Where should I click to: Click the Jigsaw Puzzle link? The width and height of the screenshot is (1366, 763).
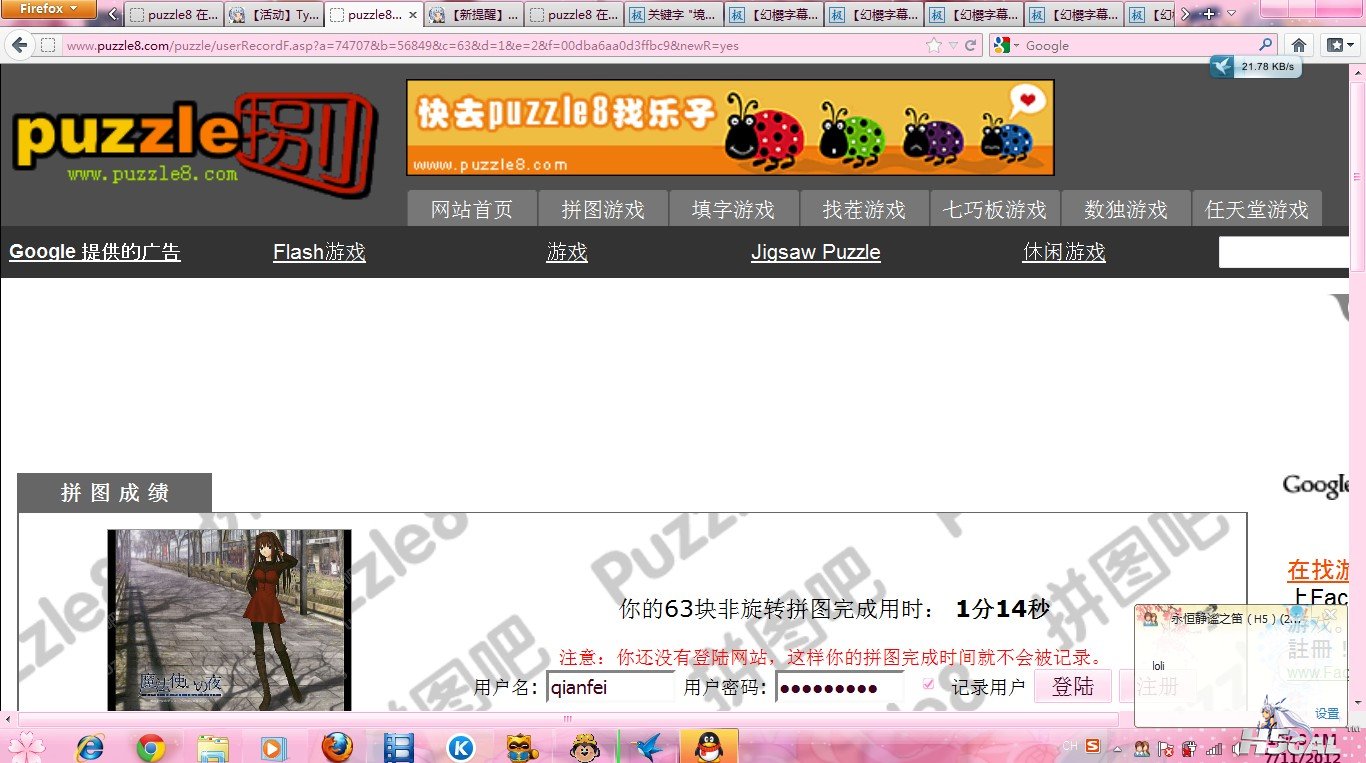click(x=816, y=252)
